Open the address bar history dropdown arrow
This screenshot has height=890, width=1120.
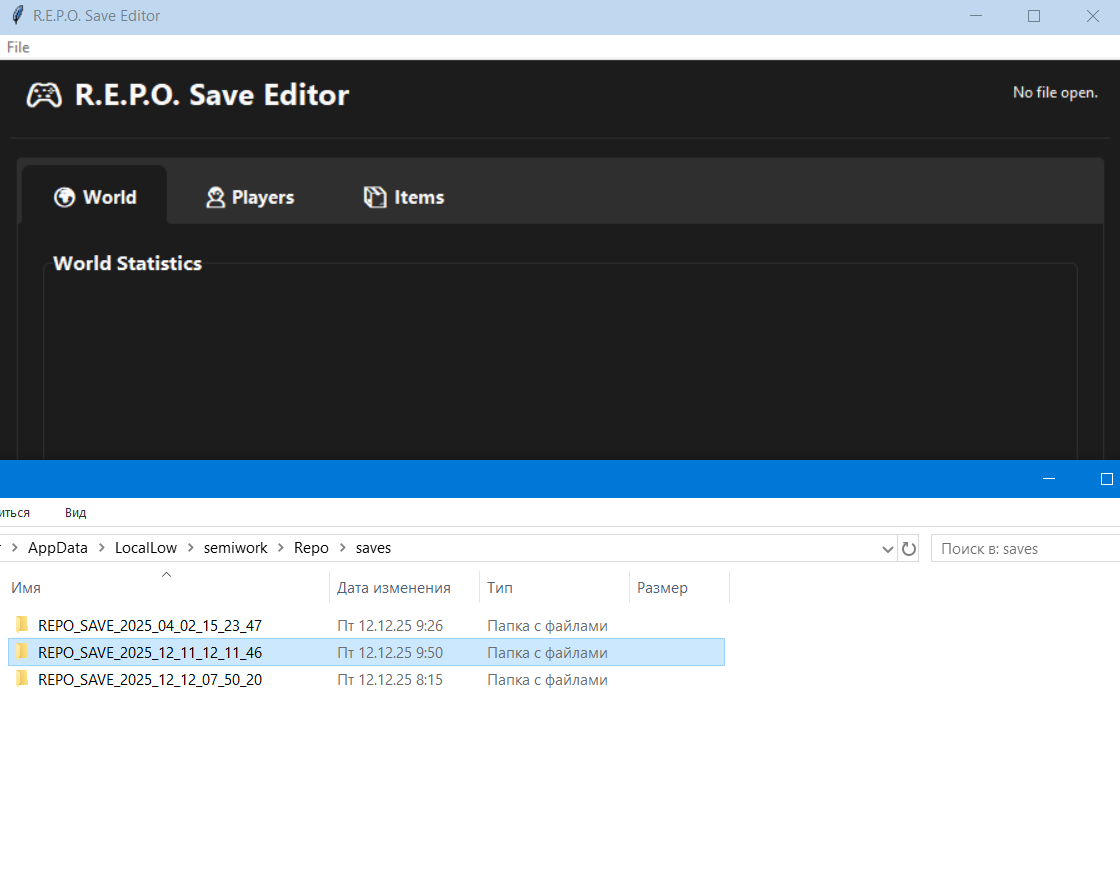coord(887,549)
